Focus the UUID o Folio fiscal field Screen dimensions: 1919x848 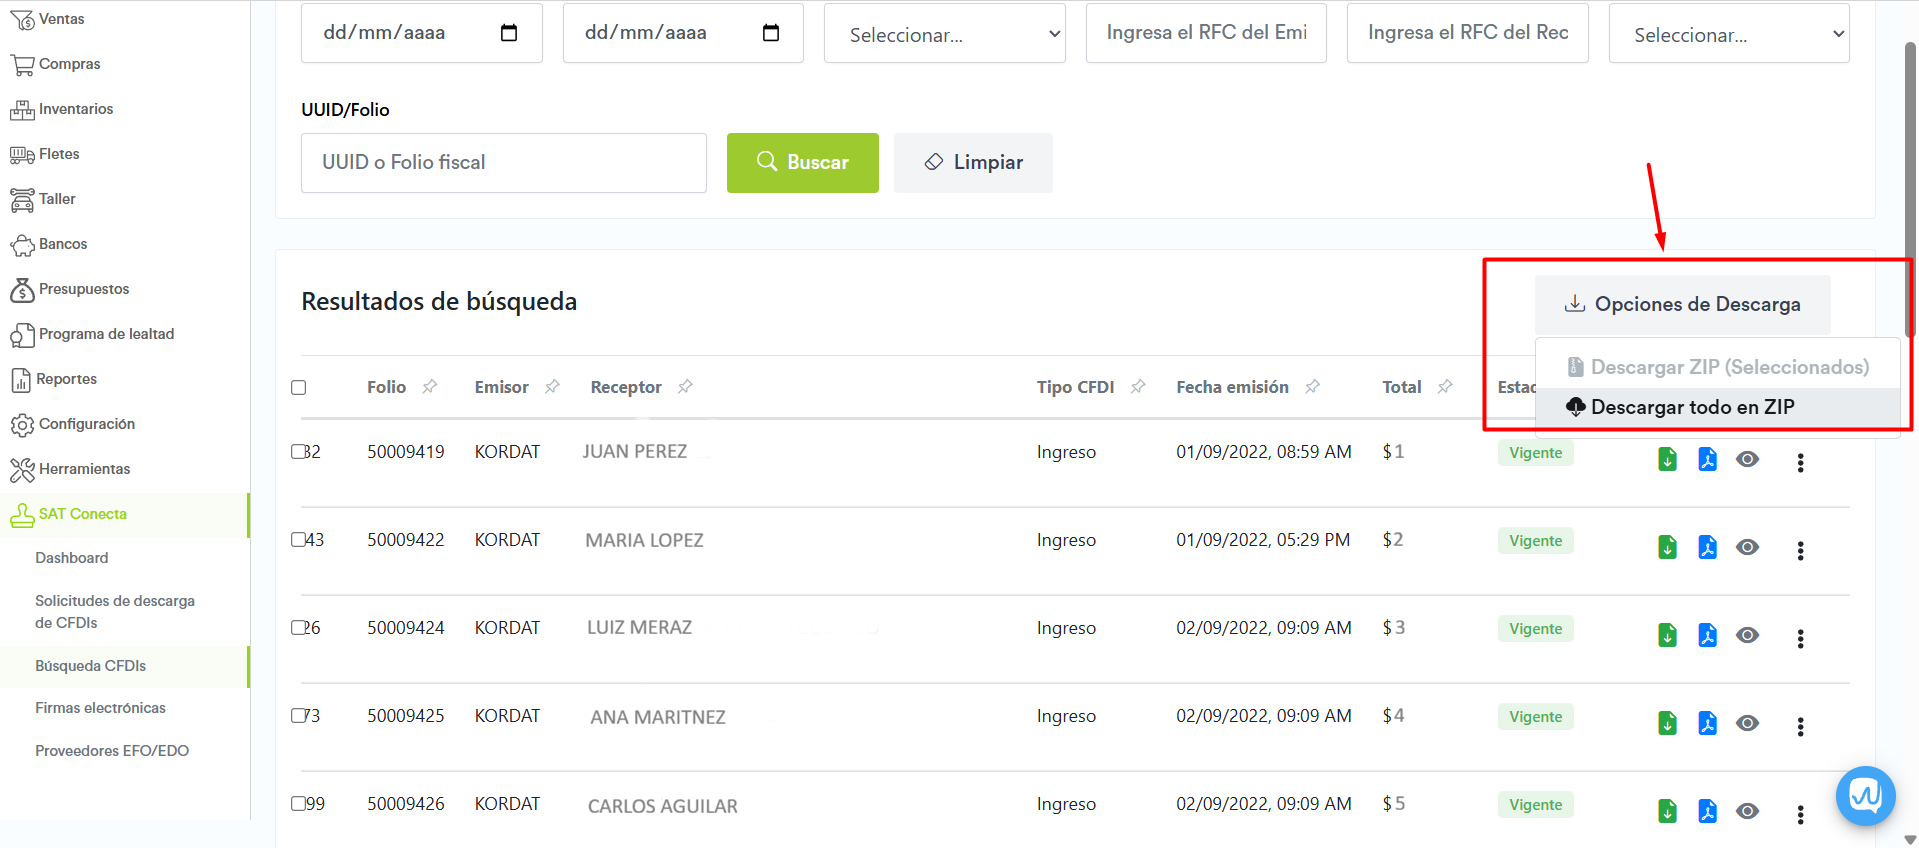click(503, 163)
